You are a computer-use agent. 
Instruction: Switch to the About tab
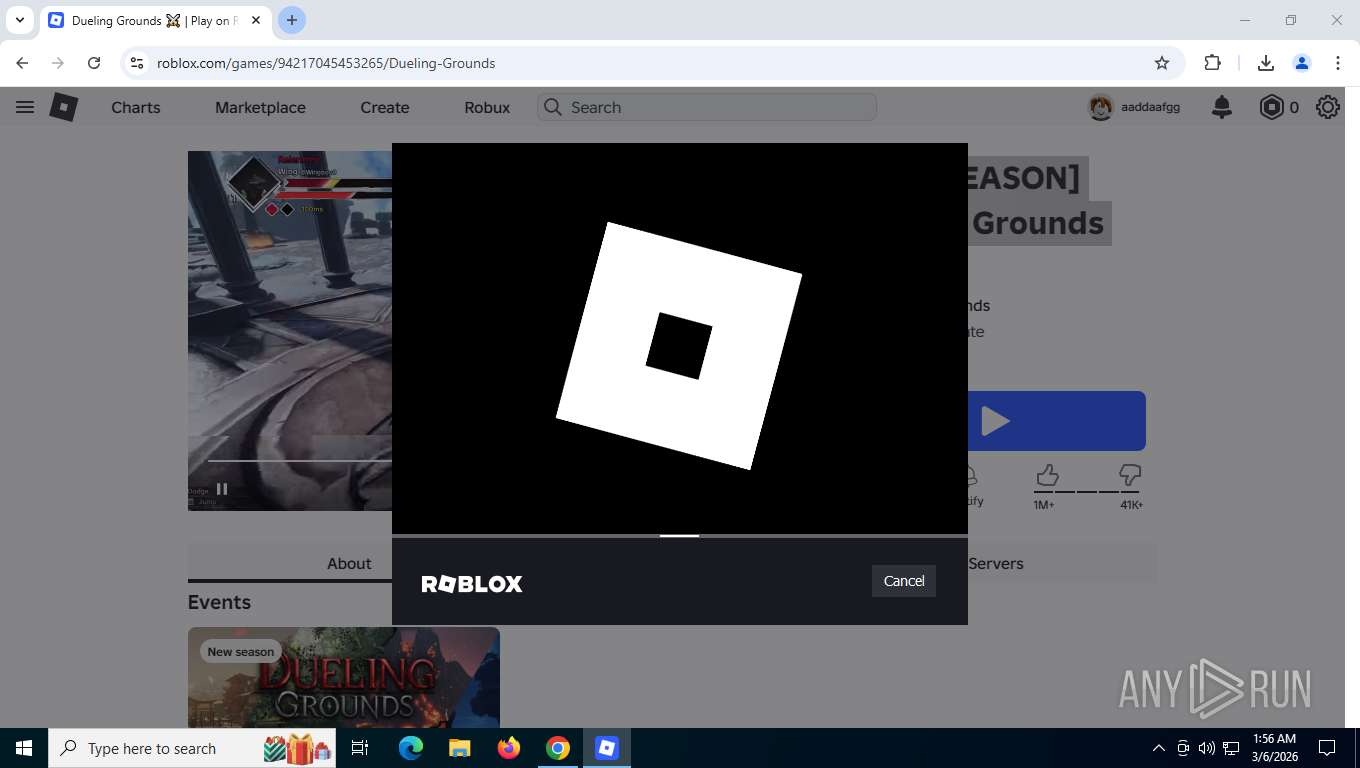point(349,563)
